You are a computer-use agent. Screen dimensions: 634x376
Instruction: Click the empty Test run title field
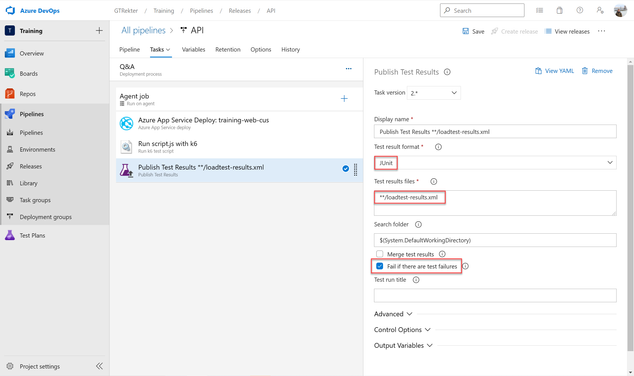coord(495,296)
